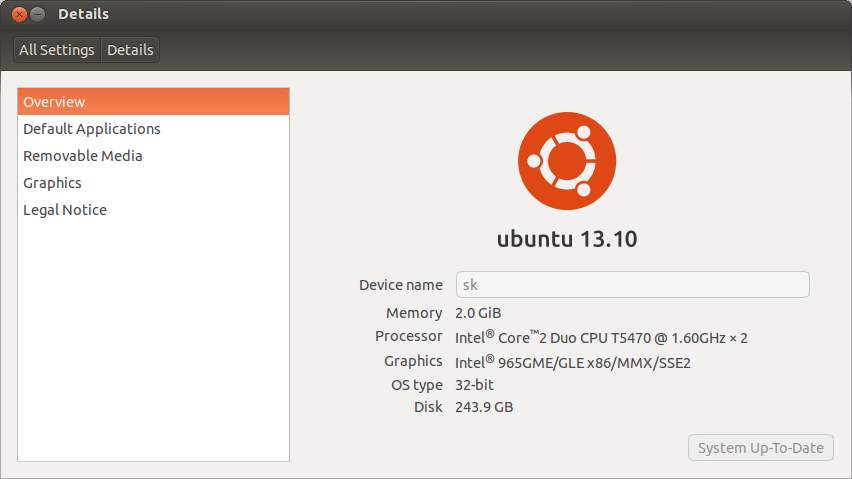
Task: Minimize the Details window
Action: point(38,14)
